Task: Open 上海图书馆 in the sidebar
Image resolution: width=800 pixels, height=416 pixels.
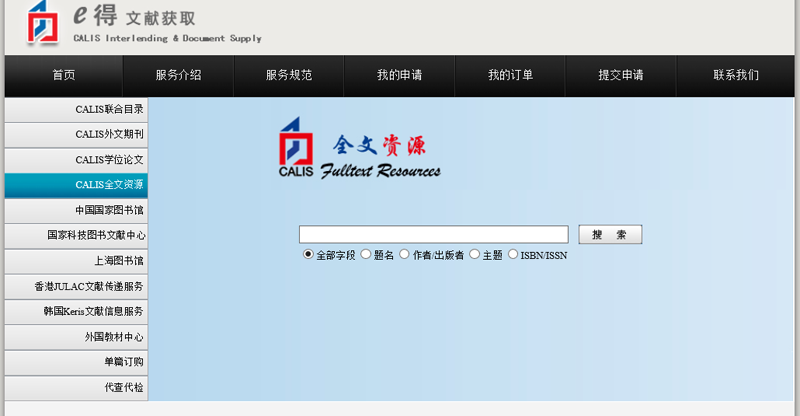Action: tap(76, 261)
